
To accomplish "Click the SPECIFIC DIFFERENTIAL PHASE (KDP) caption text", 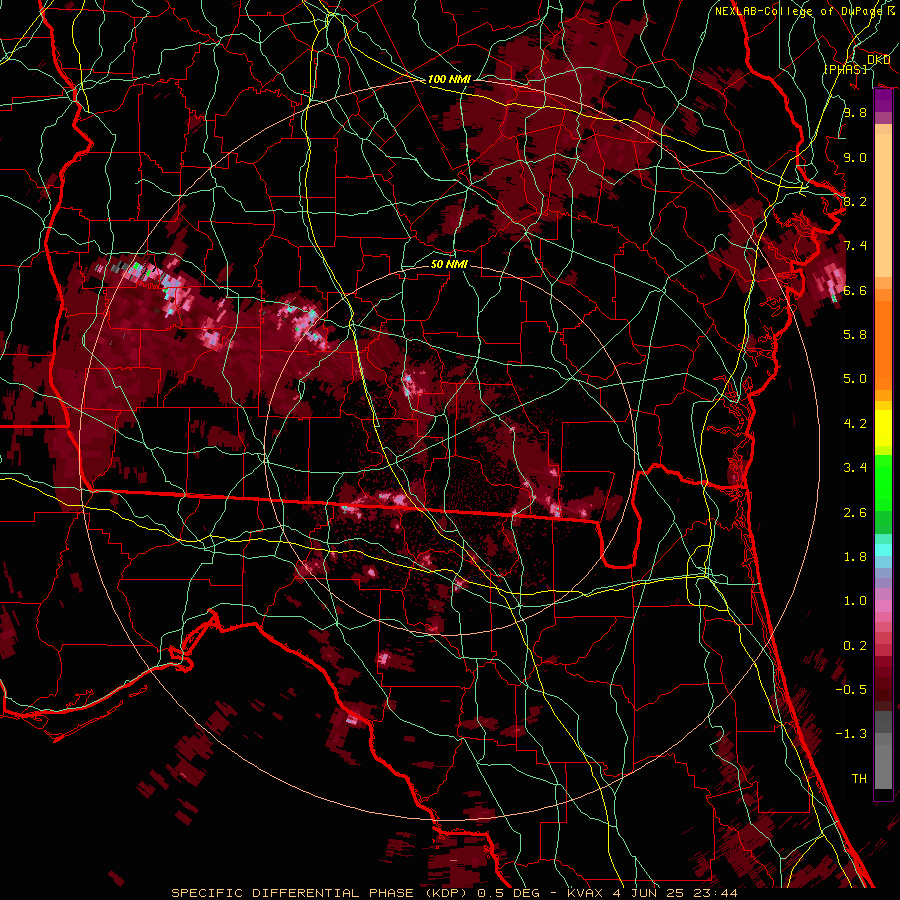I will (319, 893).
